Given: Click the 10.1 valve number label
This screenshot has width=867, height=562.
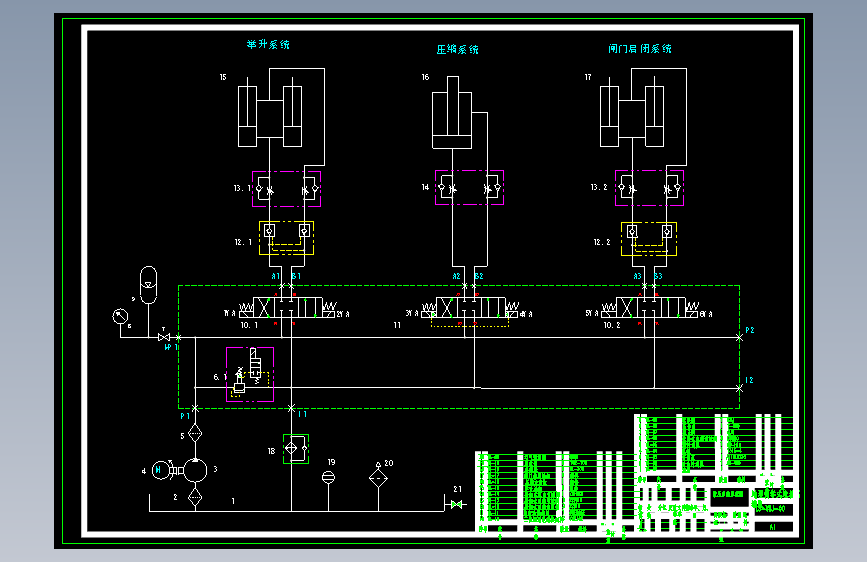Looking at the screenshot, I should click(249, 325).
